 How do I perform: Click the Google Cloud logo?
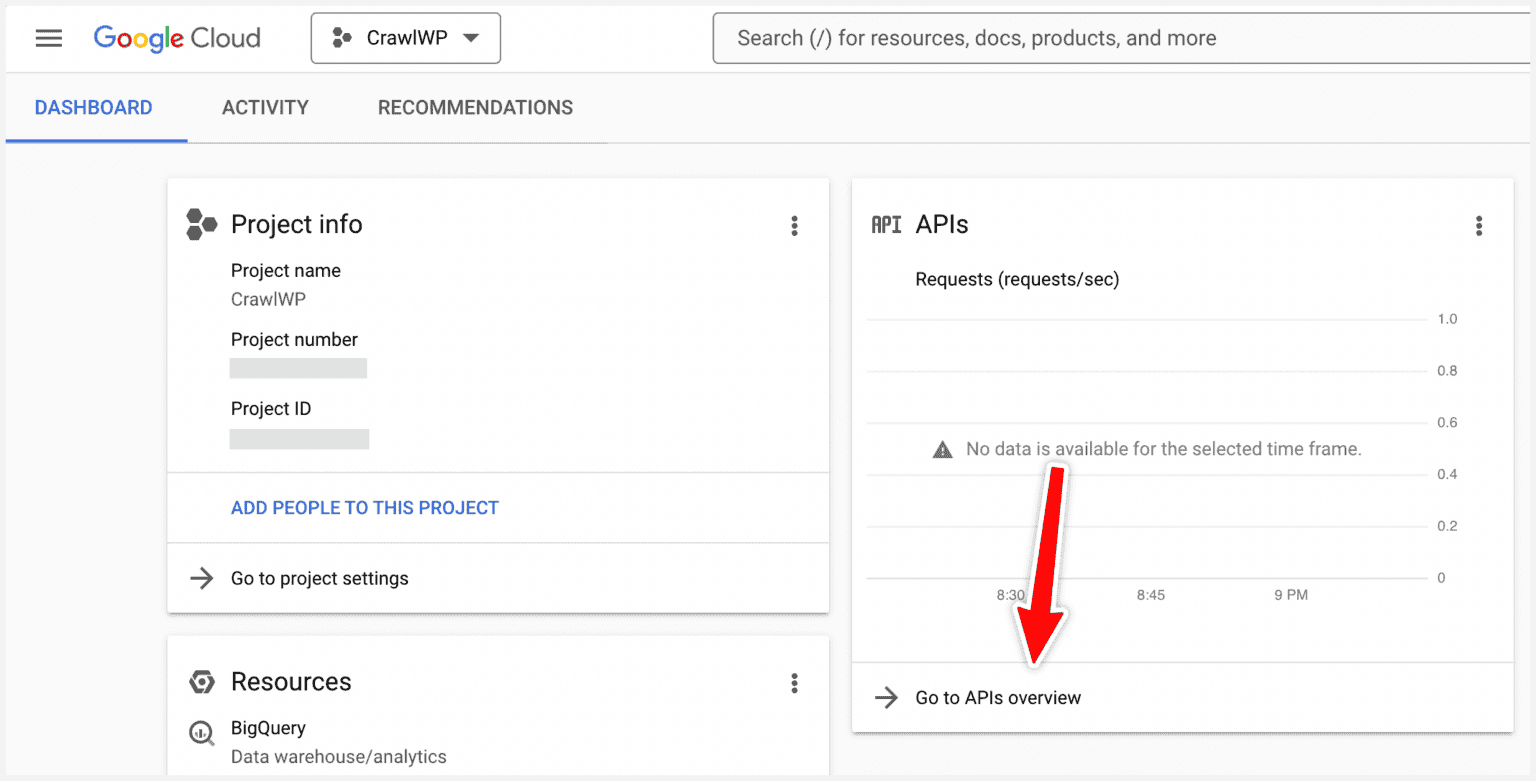(176, 38)
